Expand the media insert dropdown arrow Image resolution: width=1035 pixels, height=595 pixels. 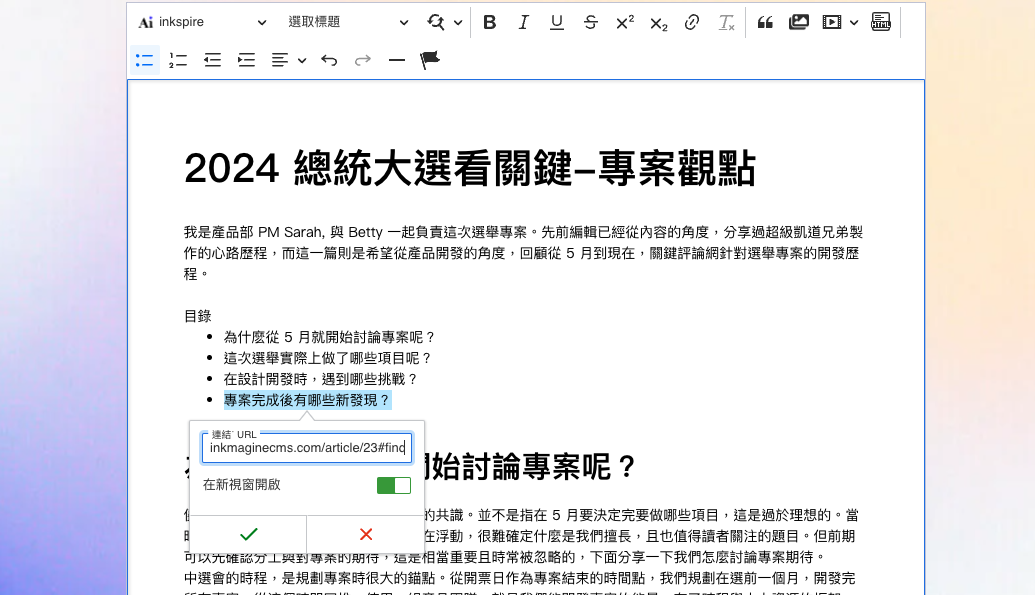pyautogui.click(x=853, y=22)
